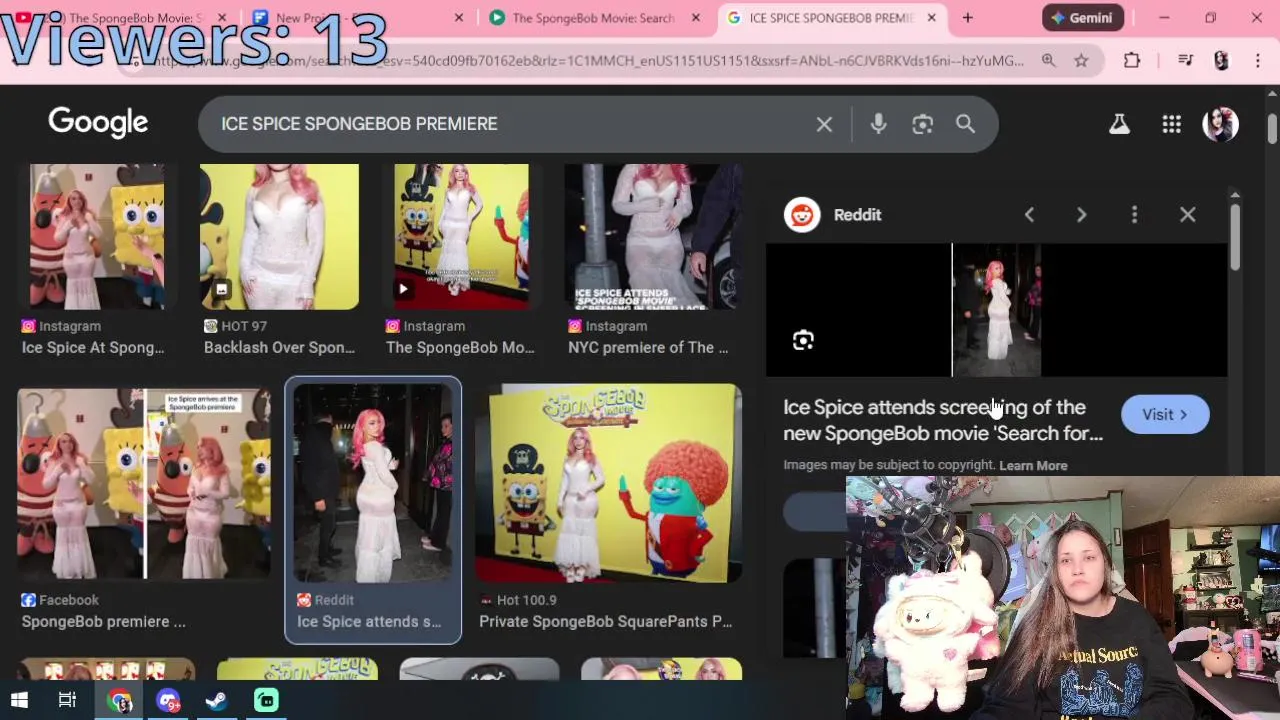Viewport: 1280px width, 720px height.
Task: Click 'Private SpongeBob SquarePants P...' caption
Action: (x=605, y=621)
